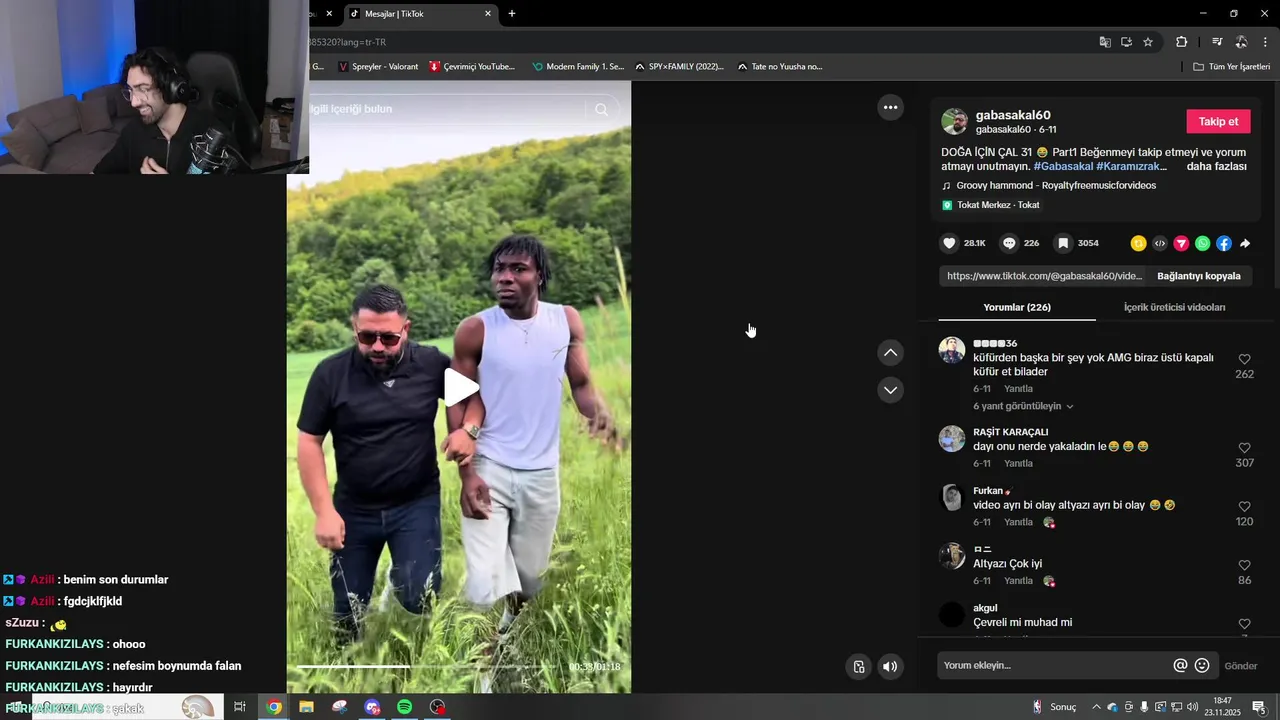Save video with the bookmark icon
Viewport: 1280px width, 720px height.
coord(1063,243)
